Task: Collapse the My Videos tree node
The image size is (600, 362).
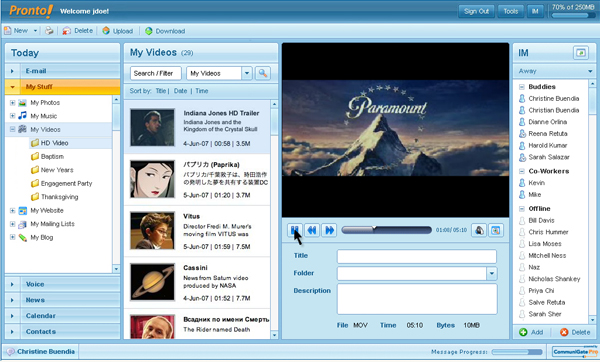Action: click(x=12, y=129)
